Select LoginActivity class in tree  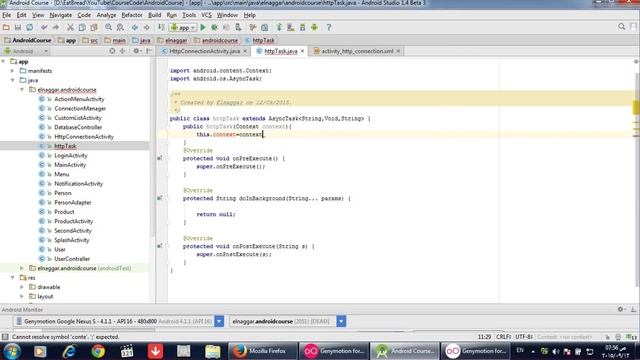pyautogui.click(x=71, y=156)
